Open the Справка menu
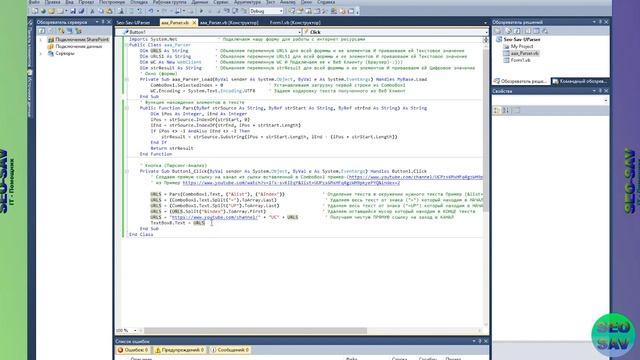Screen dimensions: 640x360 [326, 2]
